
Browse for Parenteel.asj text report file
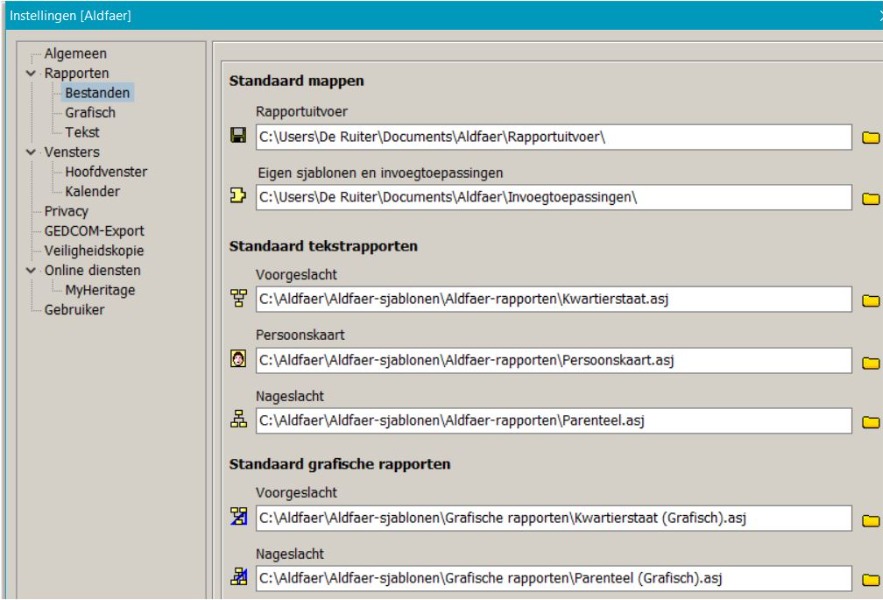pos(870,422)
